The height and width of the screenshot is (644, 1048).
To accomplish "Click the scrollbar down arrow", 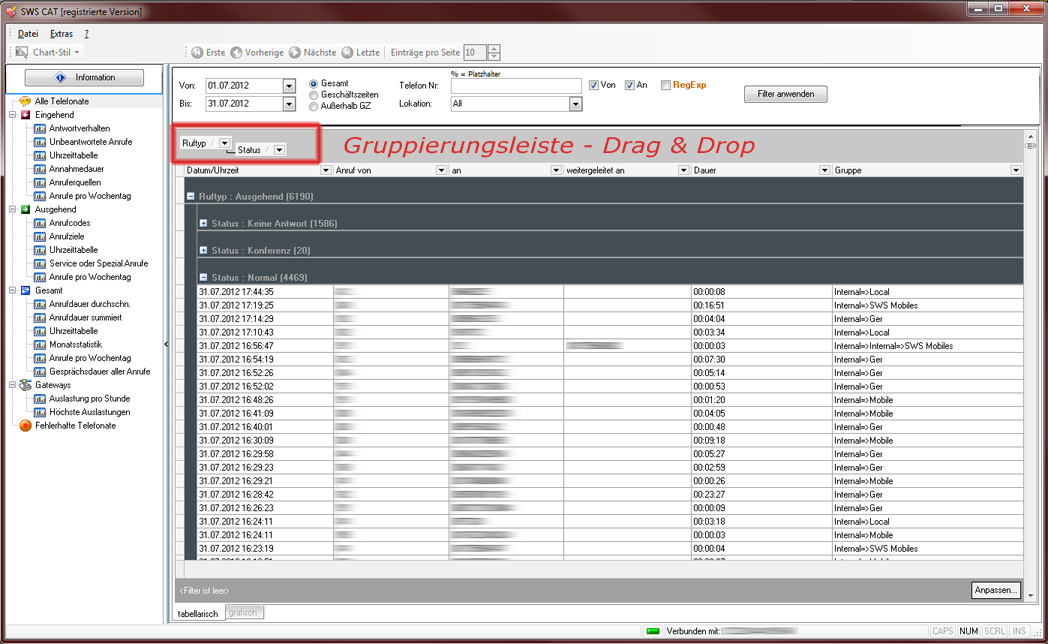I will coord(1031,595).
